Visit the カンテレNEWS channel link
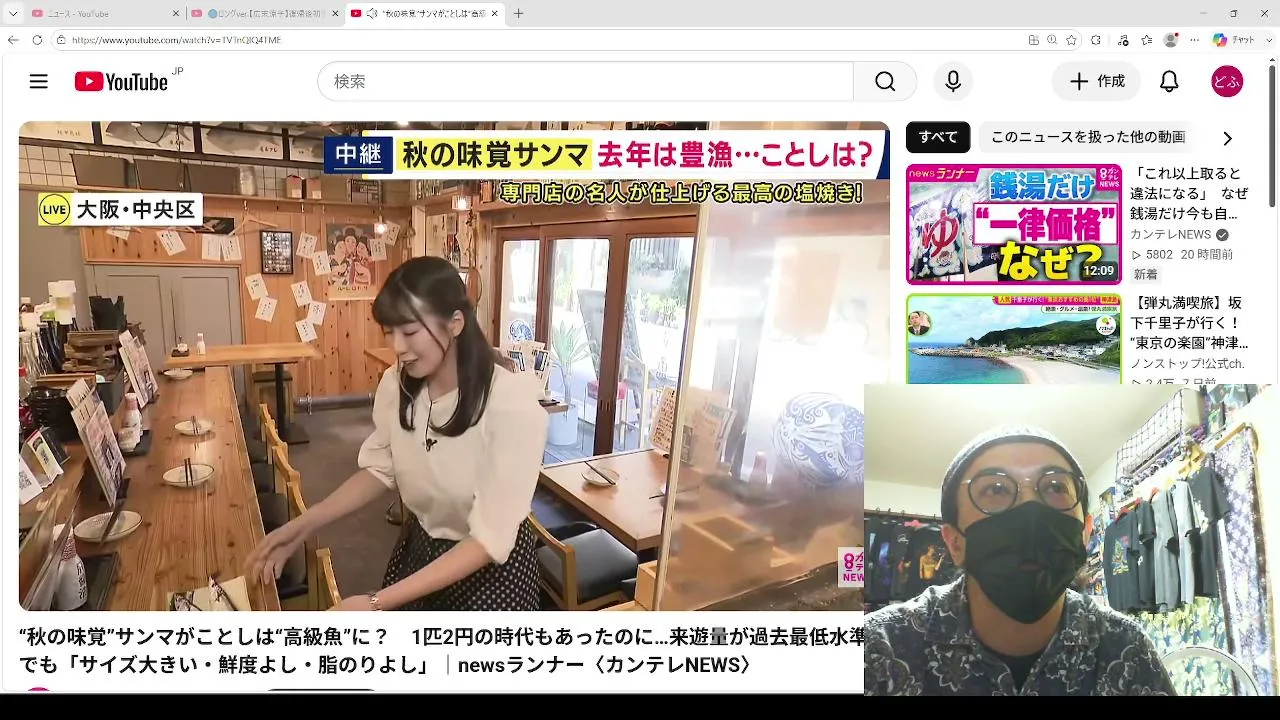1280x720 pixels. [x=1171, y=234]
